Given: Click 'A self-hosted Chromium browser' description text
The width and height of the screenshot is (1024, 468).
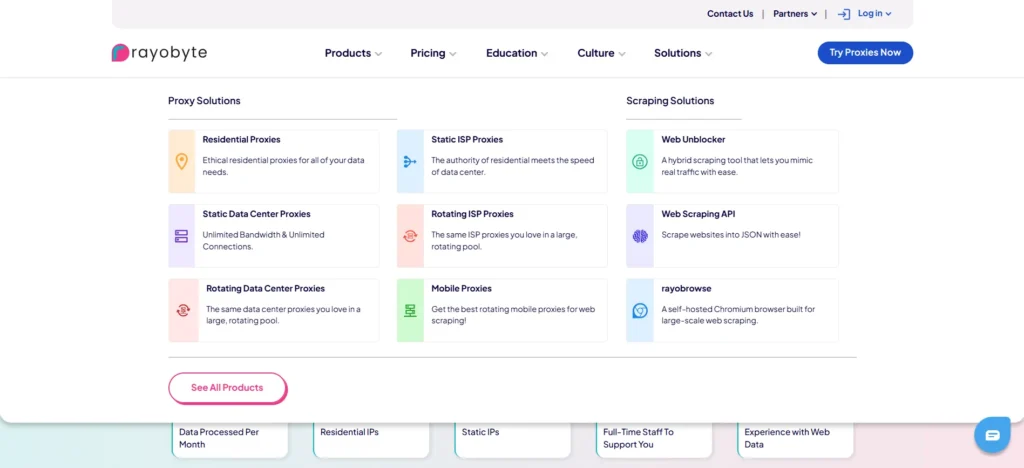Looking at the screenshot, I should tap(738, 315).
